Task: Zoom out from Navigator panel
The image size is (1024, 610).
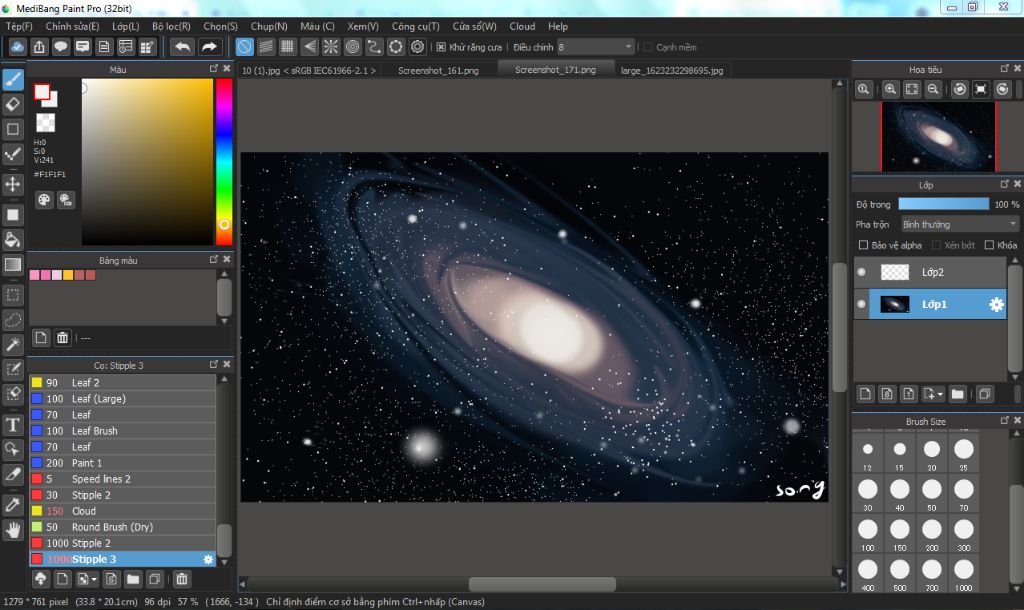Action: [933, 89]
